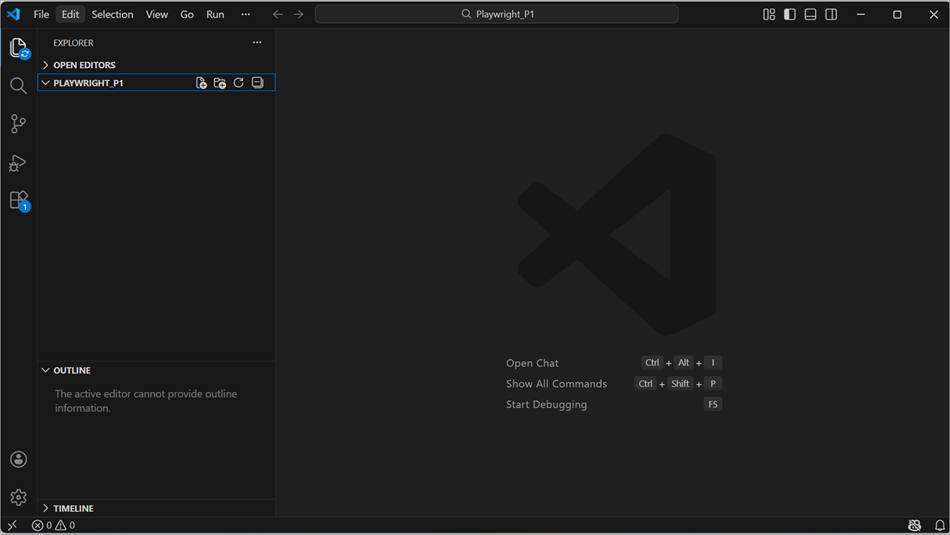Open the remote window indicator in the status bar
950x535 pixels.
pos(12,525)
